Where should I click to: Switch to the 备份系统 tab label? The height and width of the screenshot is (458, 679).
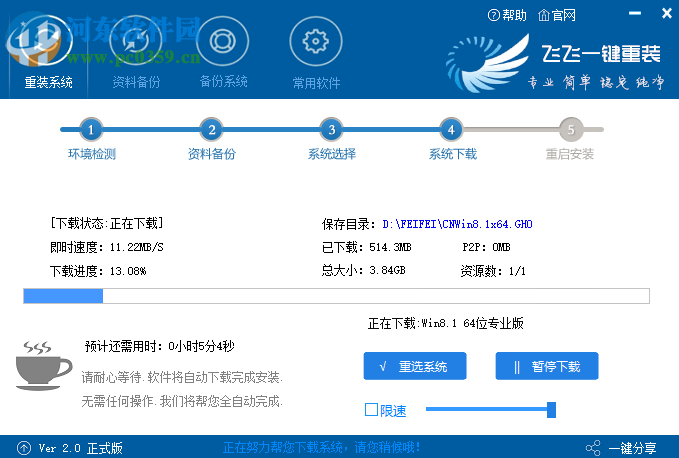223,81
